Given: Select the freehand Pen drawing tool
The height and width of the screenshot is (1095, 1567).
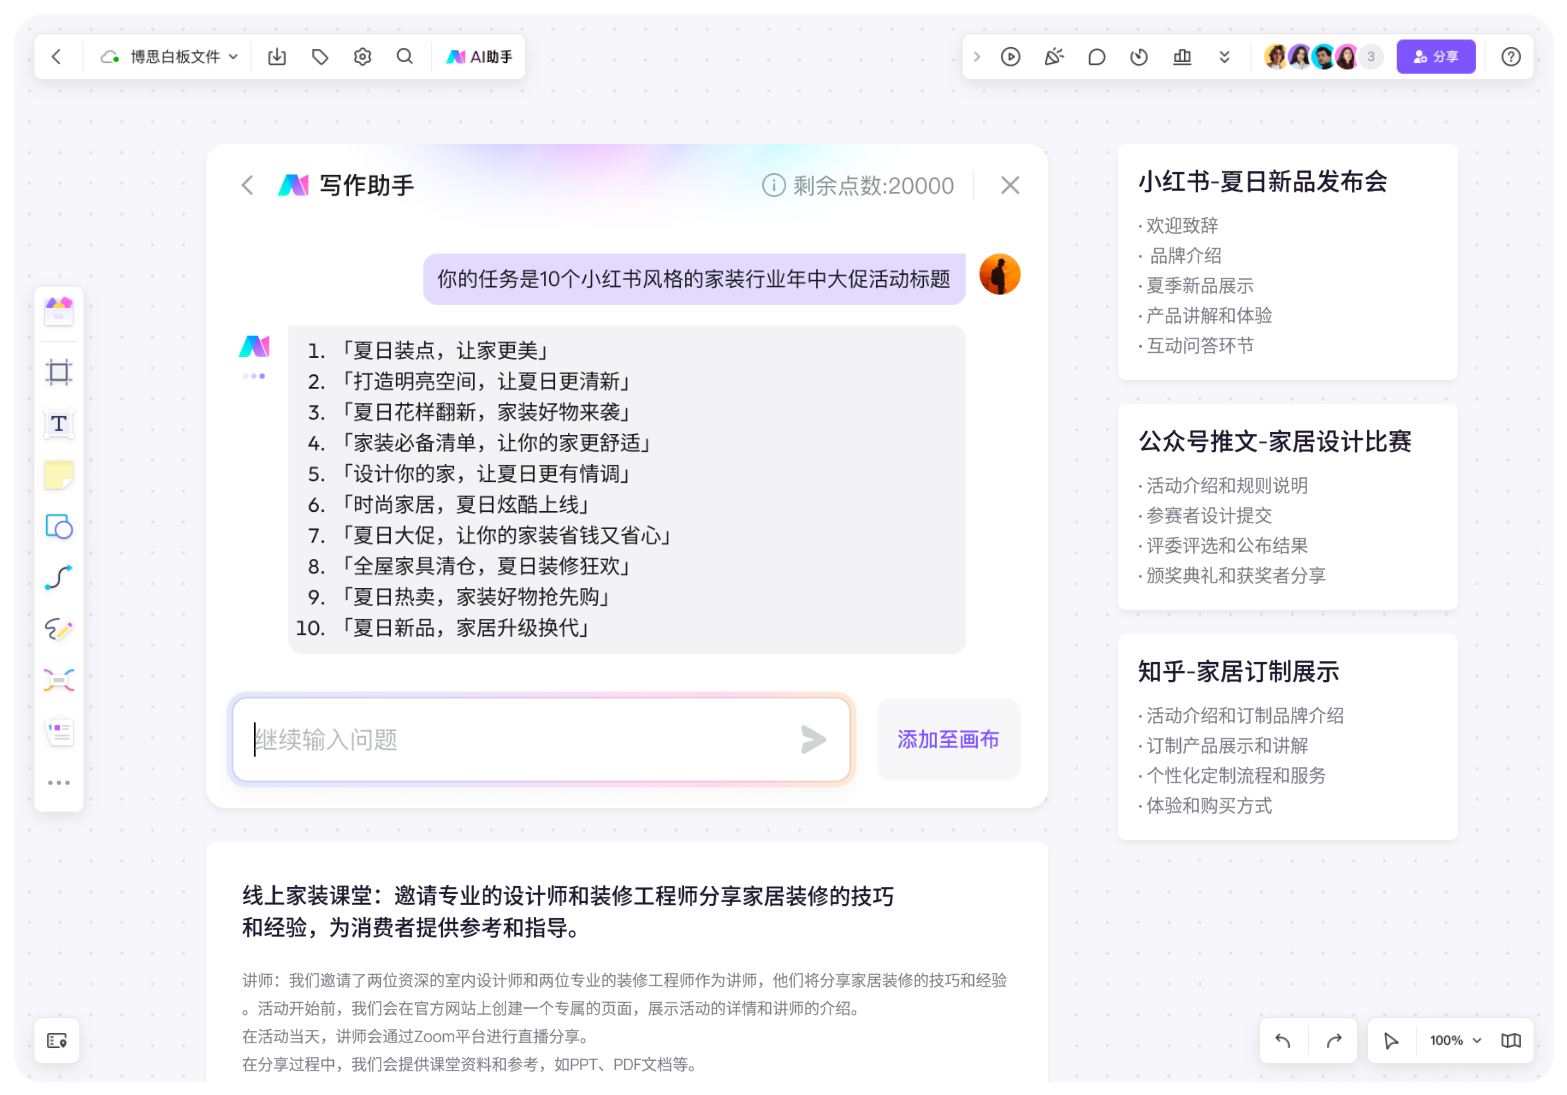Looking at the screenshot, I should [x=58, y=629].
